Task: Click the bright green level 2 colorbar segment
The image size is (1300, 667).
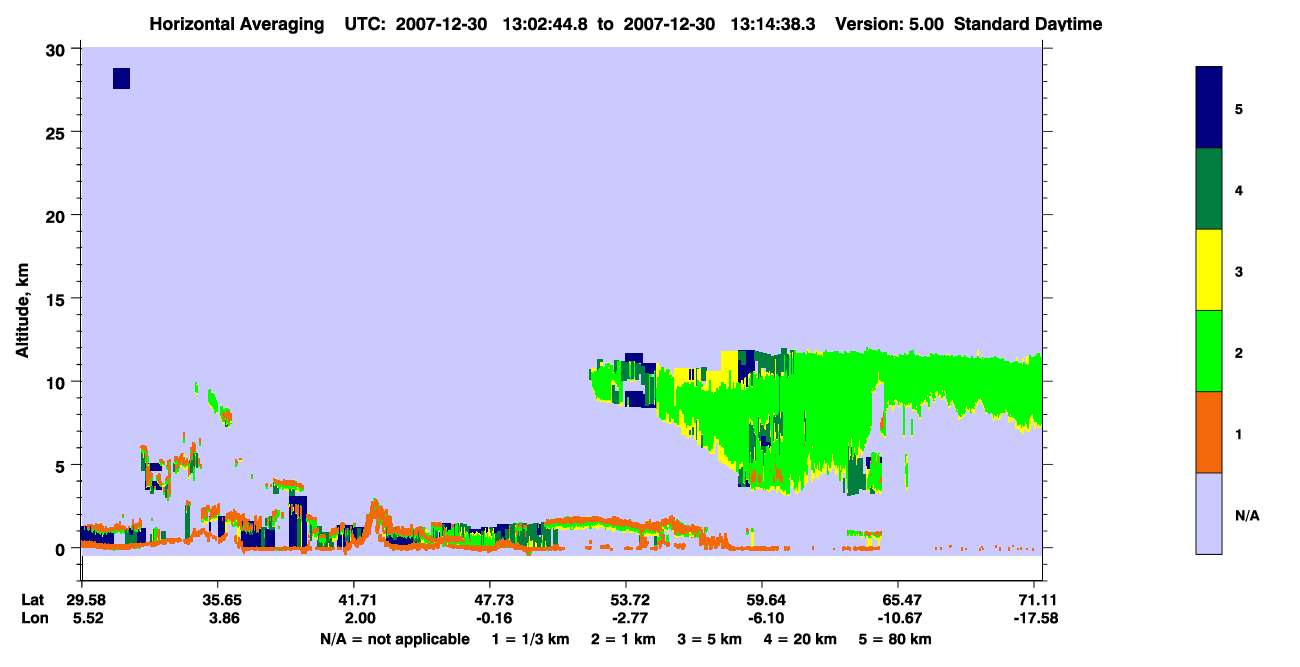Action: (1209, 351)
